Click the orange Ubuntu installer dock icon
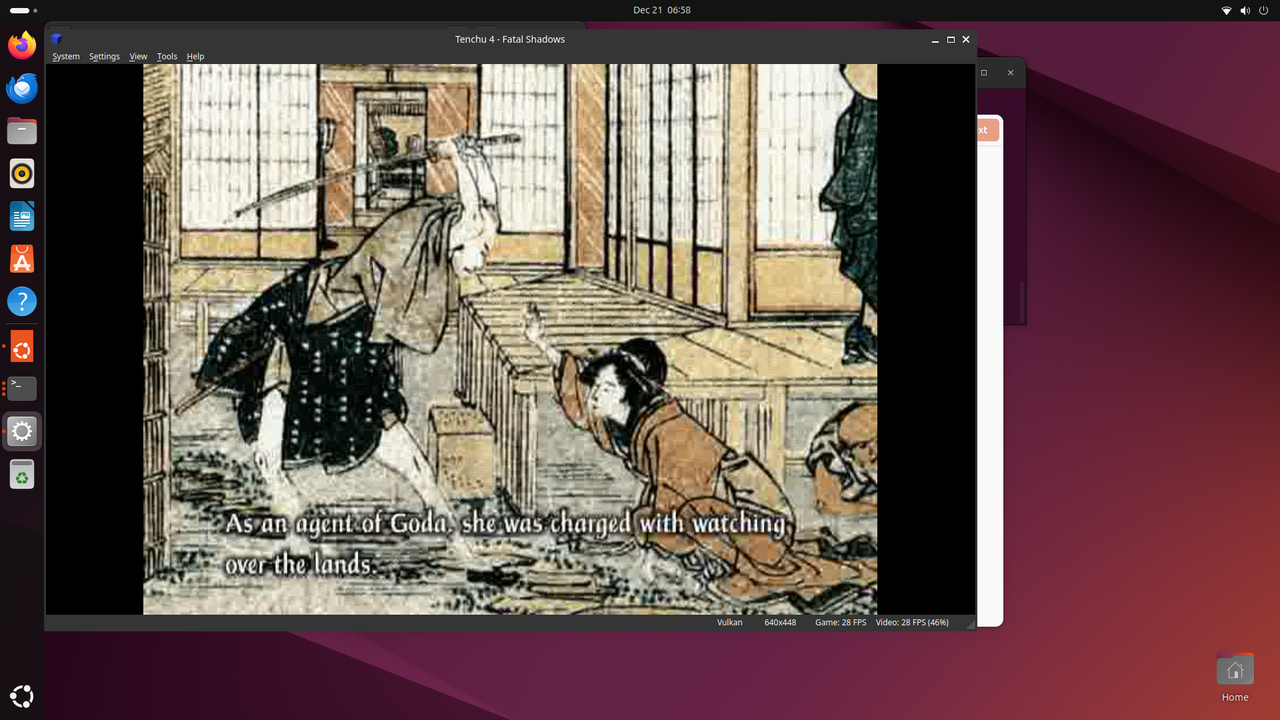Screen dimensions: 1280x720 pos(22,347)
